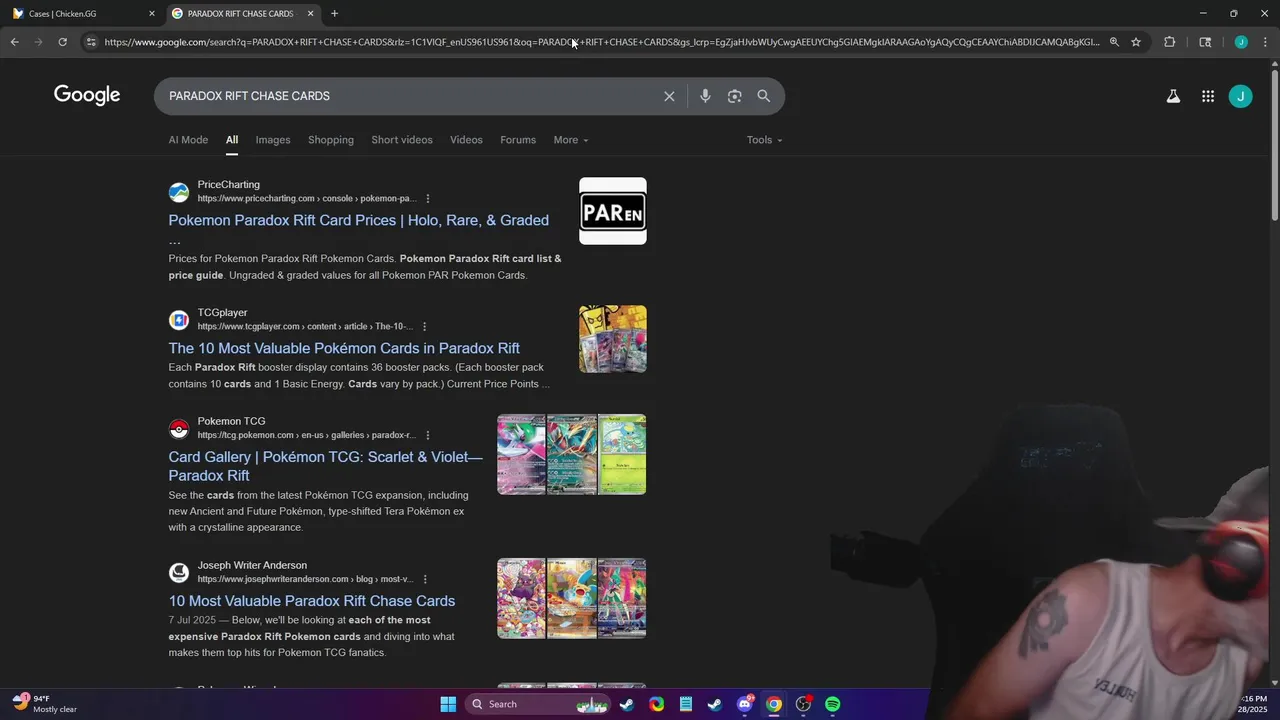Screen dimensions: 1280x720
Task: Submit search with the magnifier button
Action: [x=764, y=96]
